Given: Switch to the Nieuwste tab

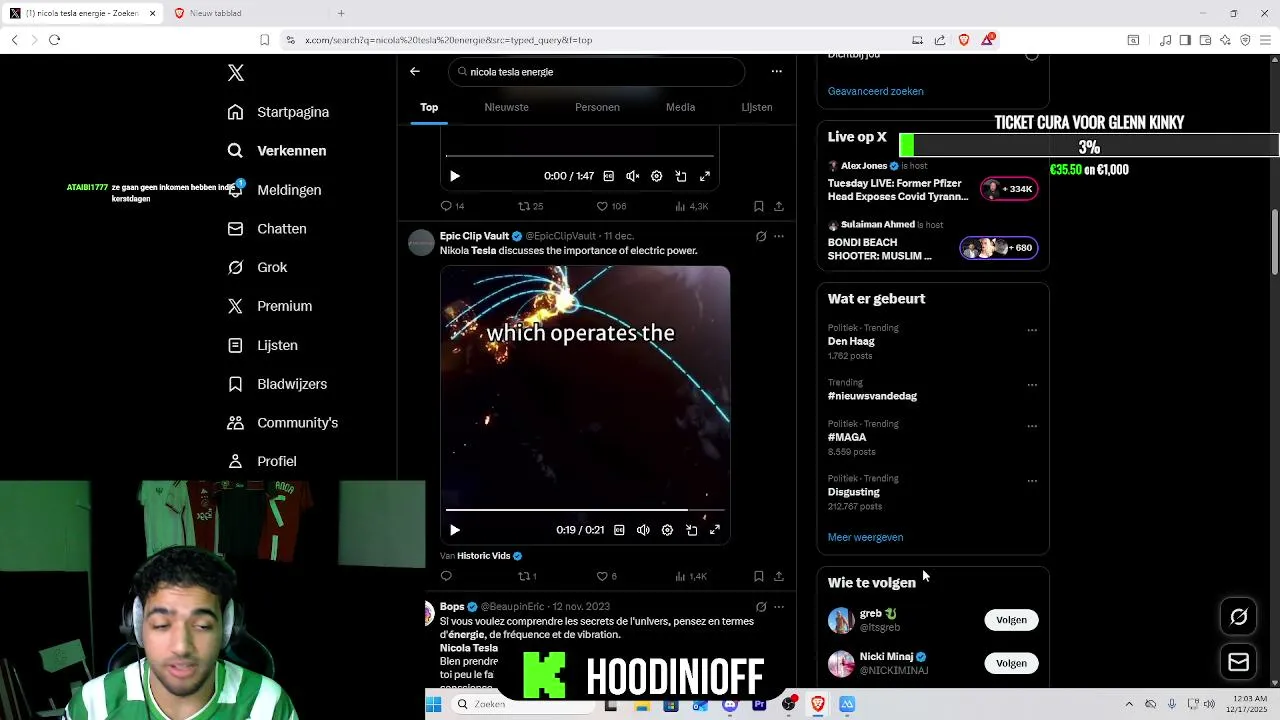Looking at the screenshot, I should pos(506,107).
